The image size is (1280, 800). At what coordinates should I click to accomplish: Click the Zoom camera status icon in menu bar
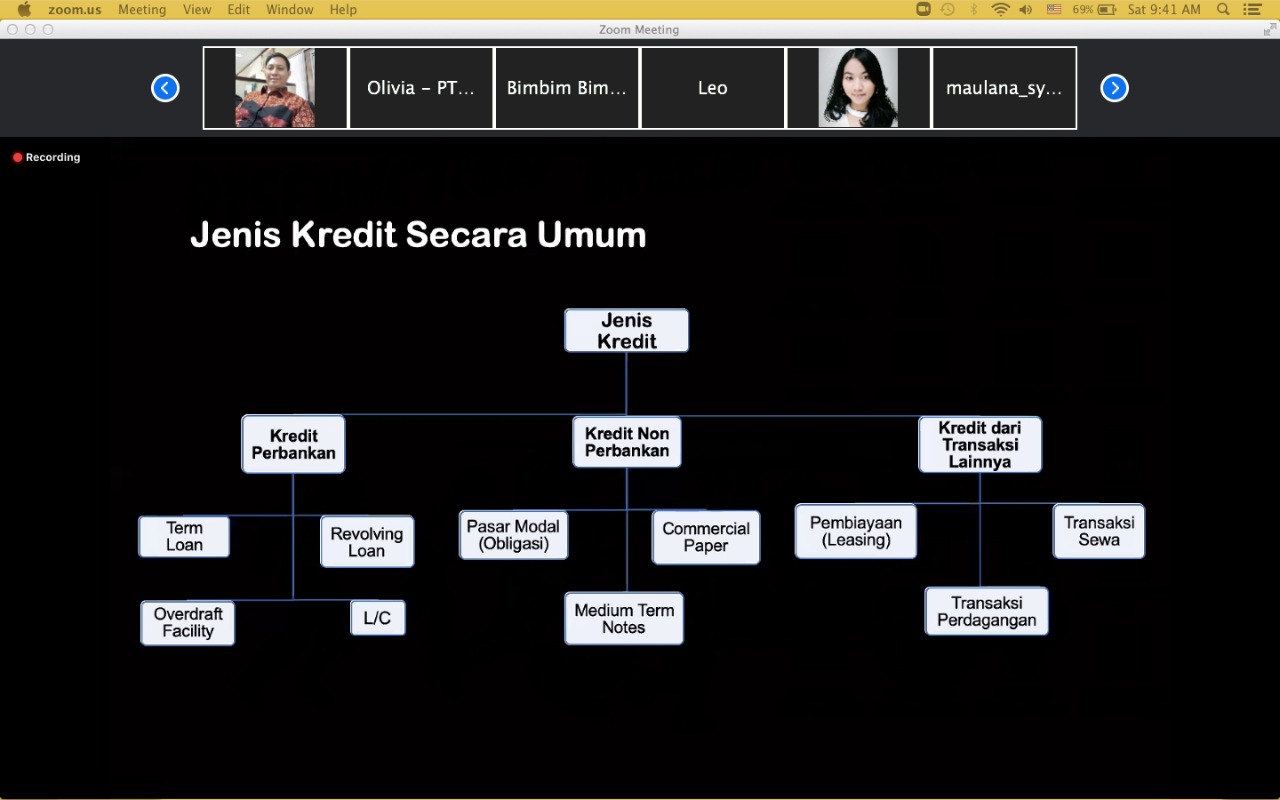(x=923, y=9)
